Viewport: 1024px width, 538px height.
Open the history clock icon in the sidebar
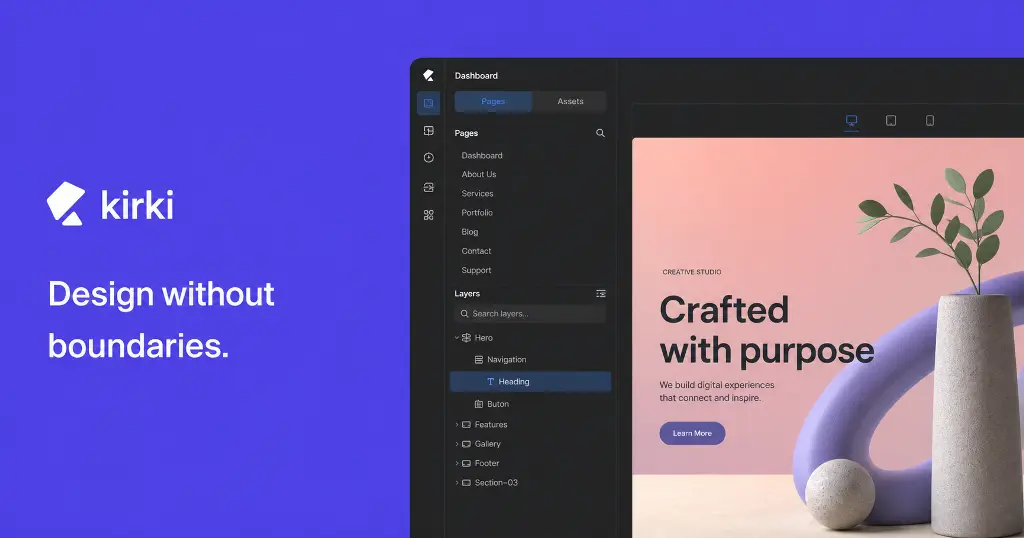[x=428, y=157]
